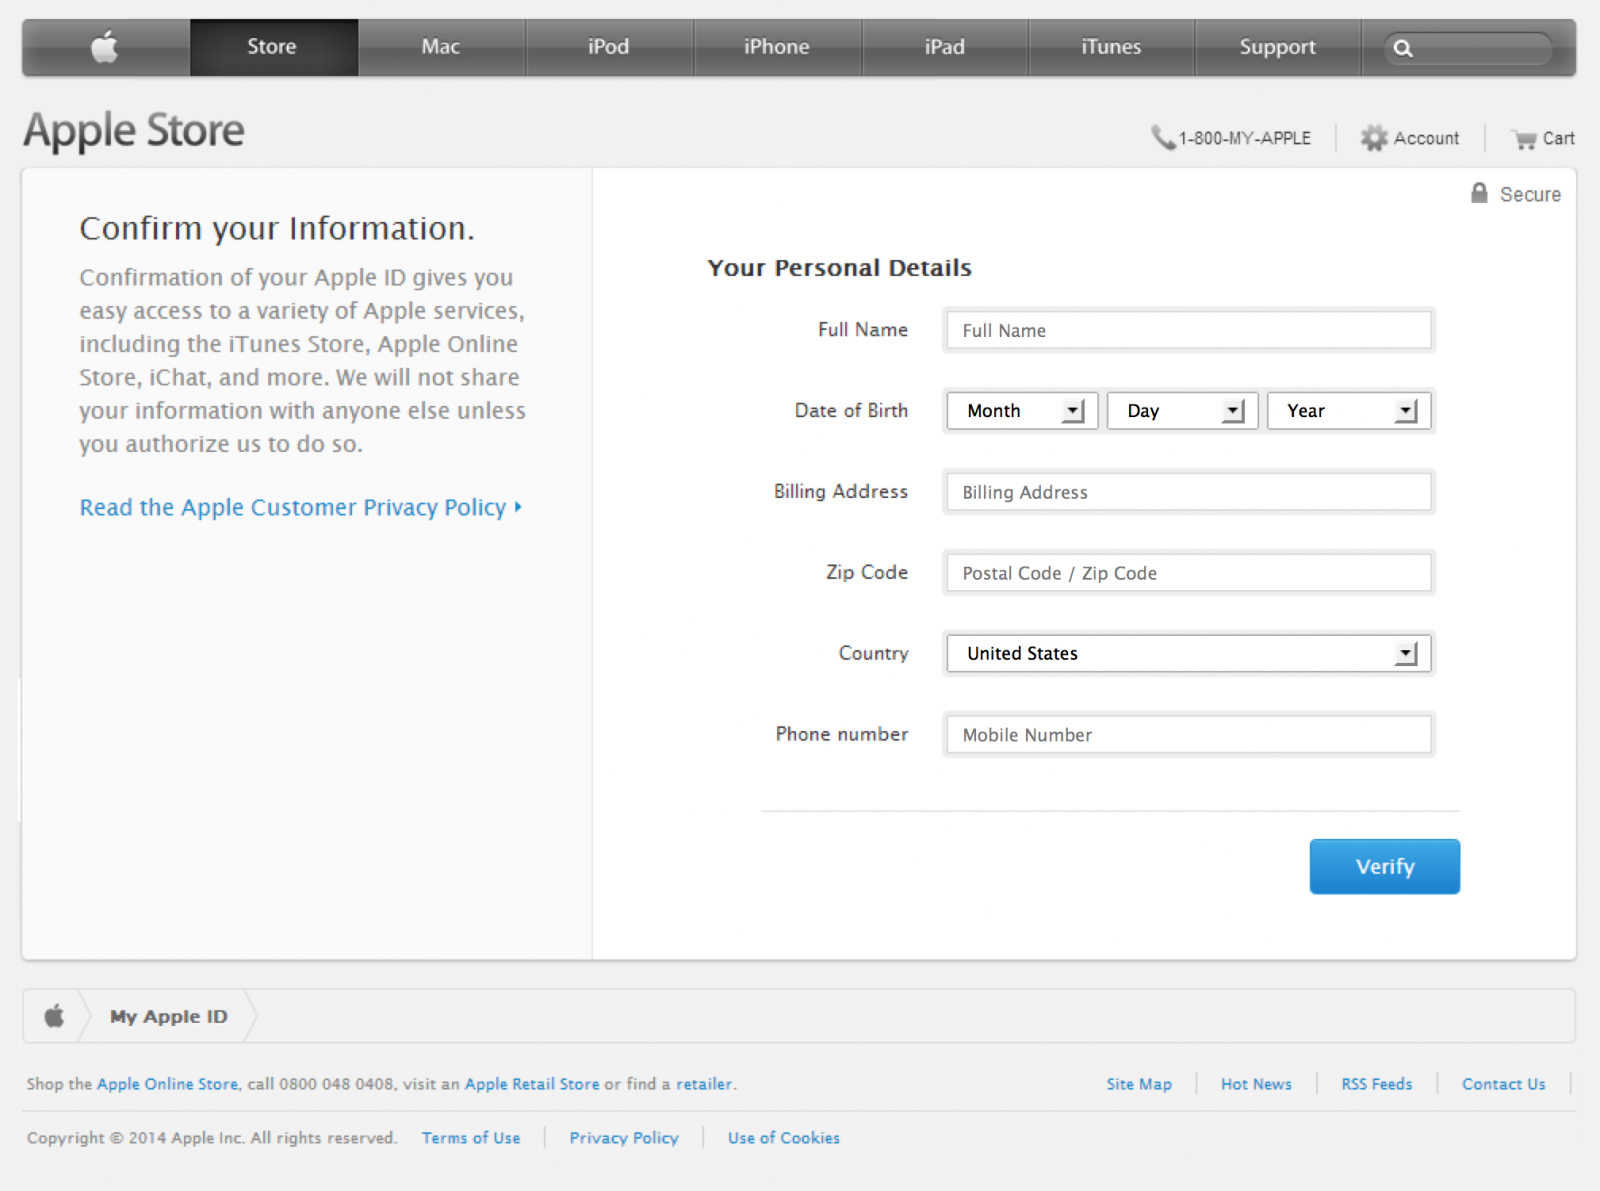The image size is (1600, 1191).
Task: Click the Confirm your Information heading
Action: (x=277, y=229)
